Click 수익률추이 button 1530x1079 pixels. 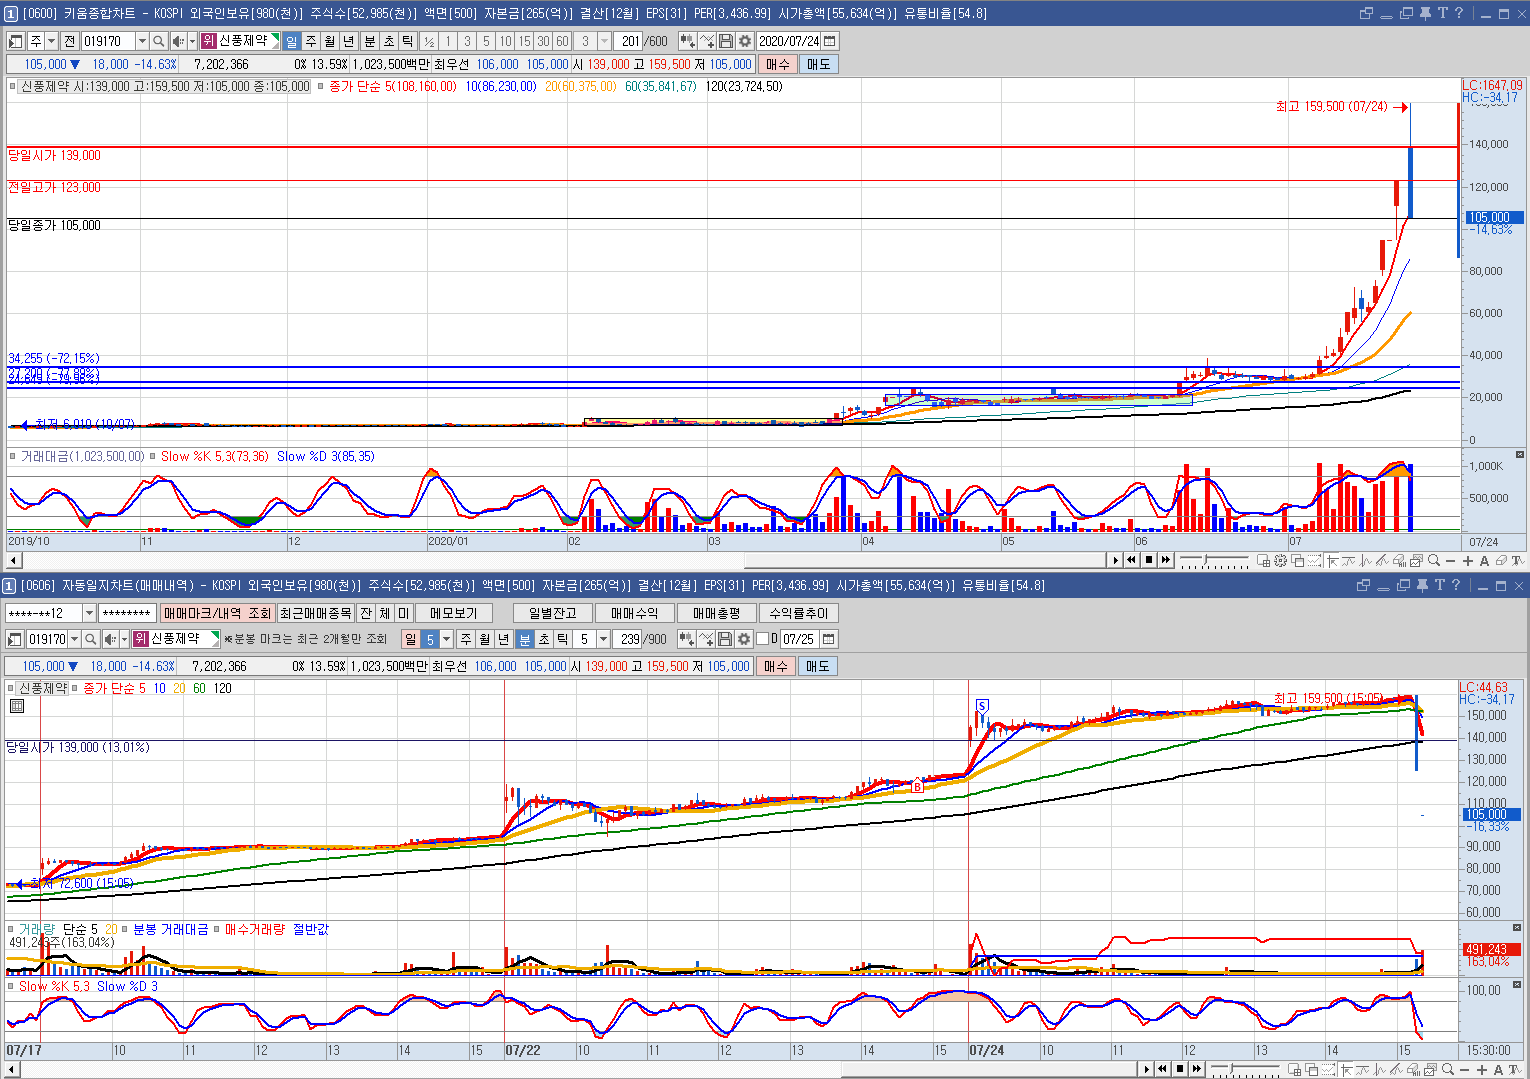pos(799,613)
